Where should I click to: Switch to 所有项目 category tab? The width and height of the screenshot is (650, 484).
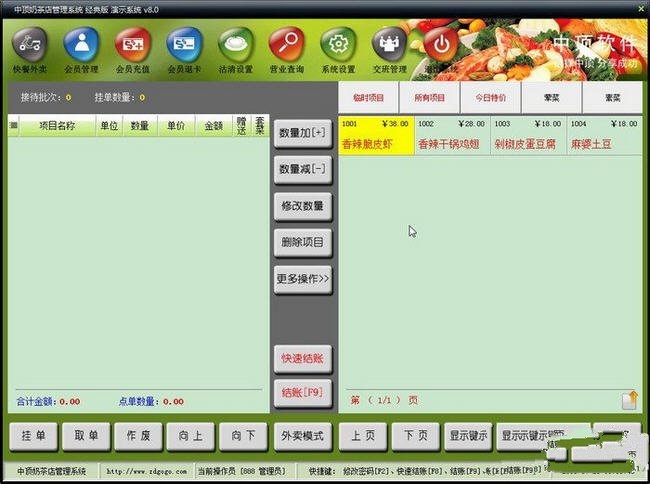(x=429, y=98)
